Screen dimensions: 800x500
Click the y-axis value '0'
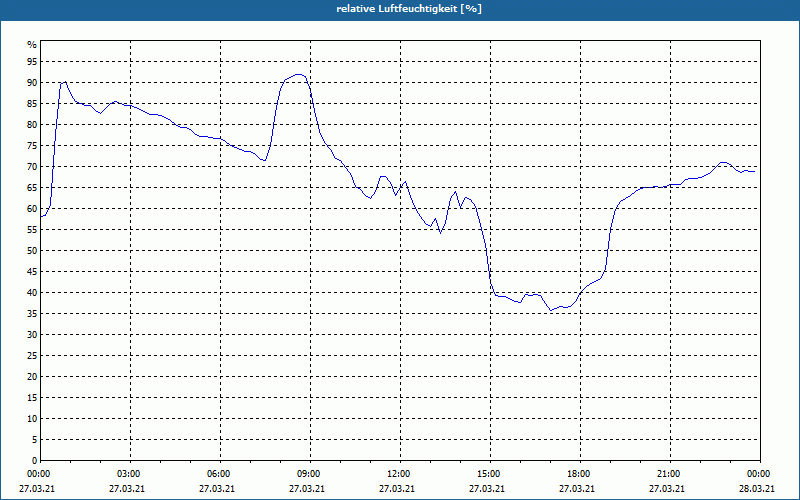pyautogui.click(x=35, y=461)
